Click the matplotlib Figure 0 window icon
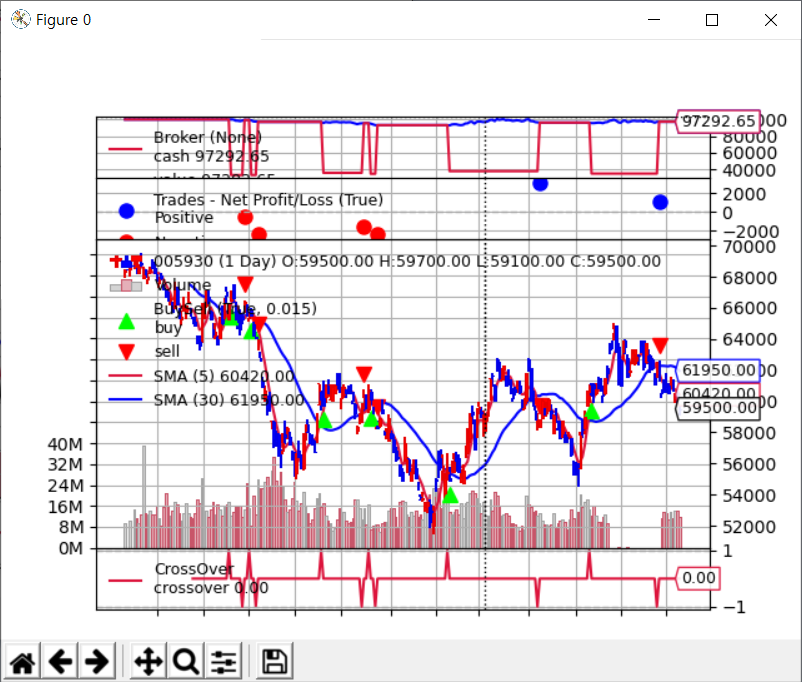Image resolution: width=802 pixels, height=682 pixels. pyautogui.click(x=20, y=19)
